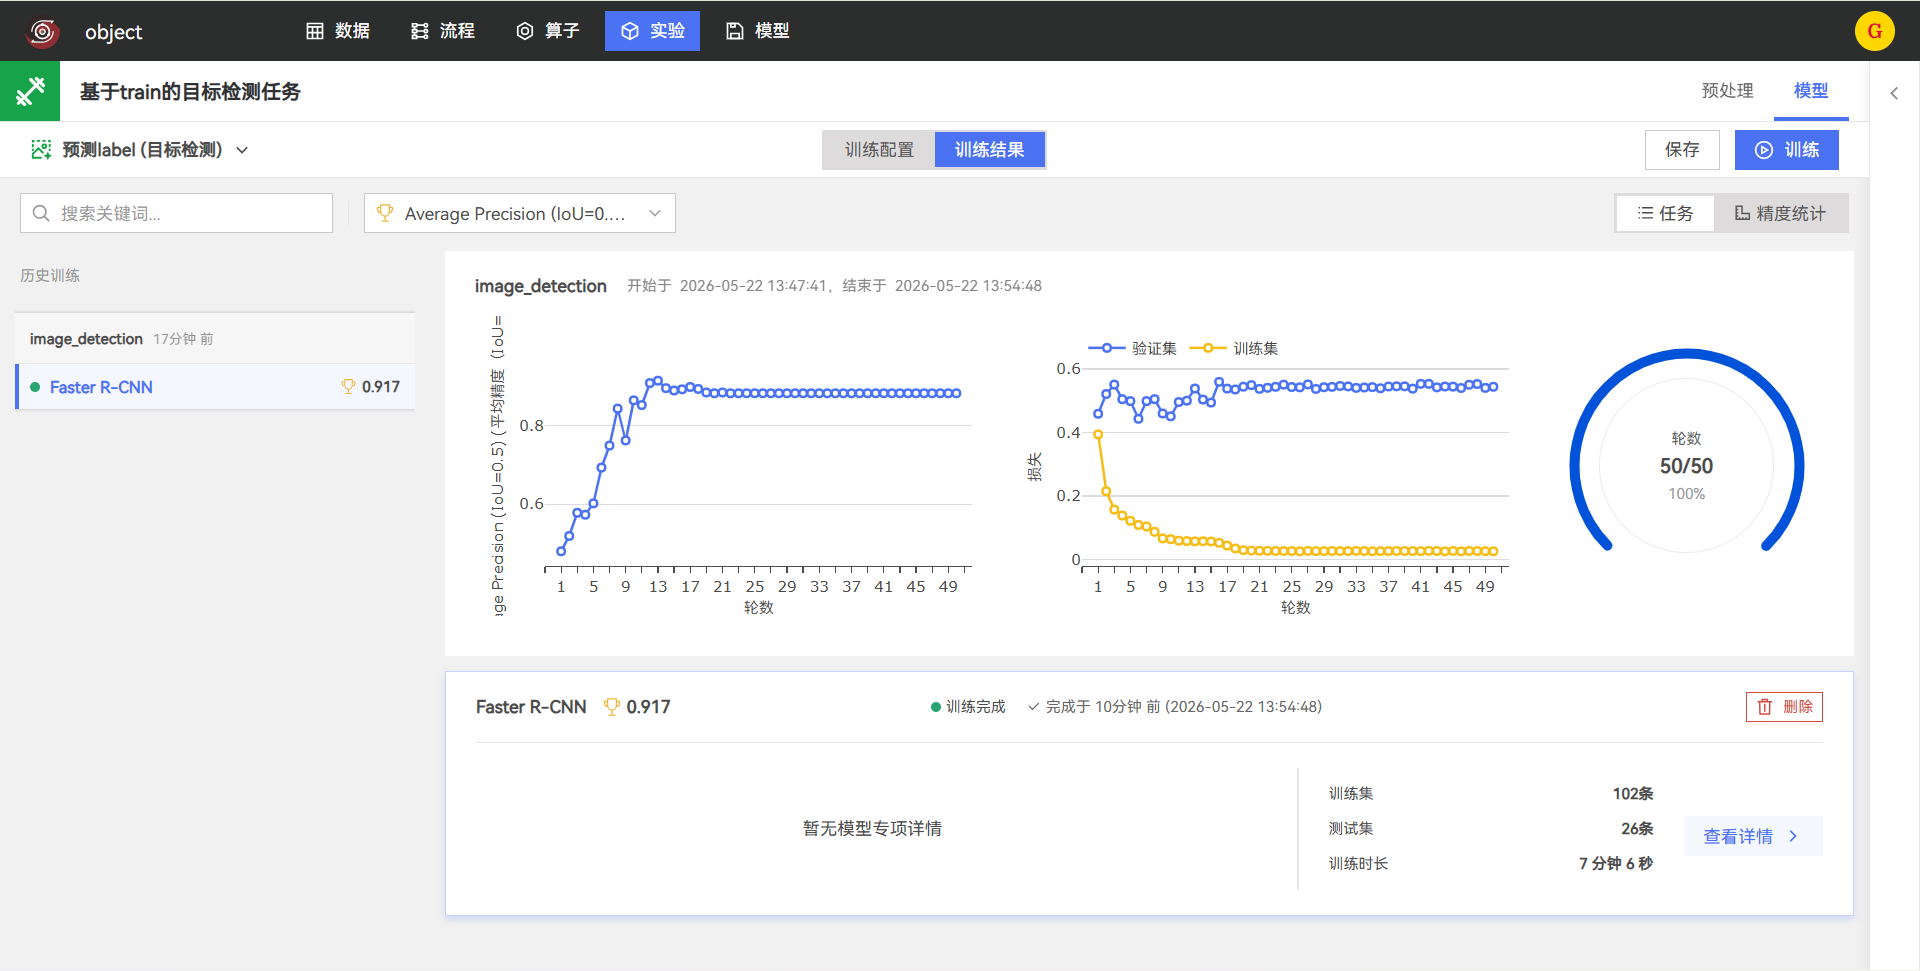Expand the 预测label (目标检测) dropdown

click(x=242, y=150)
